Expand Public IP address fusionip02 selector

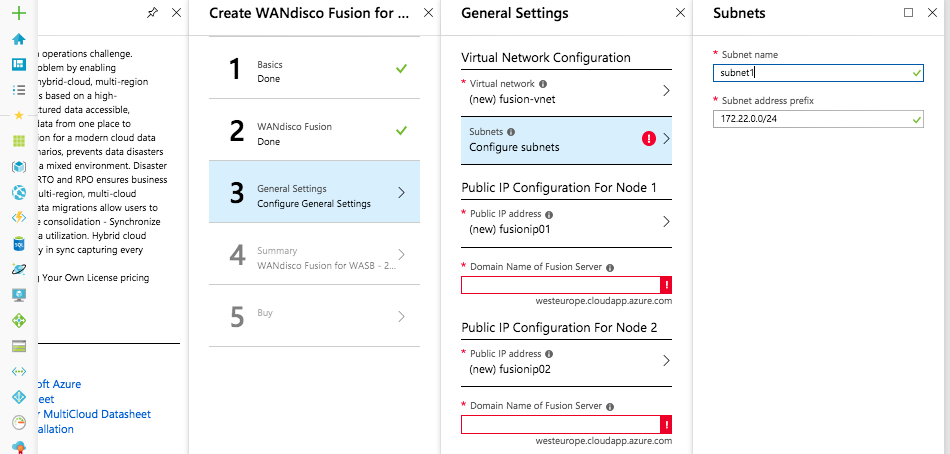pos(566,361)
